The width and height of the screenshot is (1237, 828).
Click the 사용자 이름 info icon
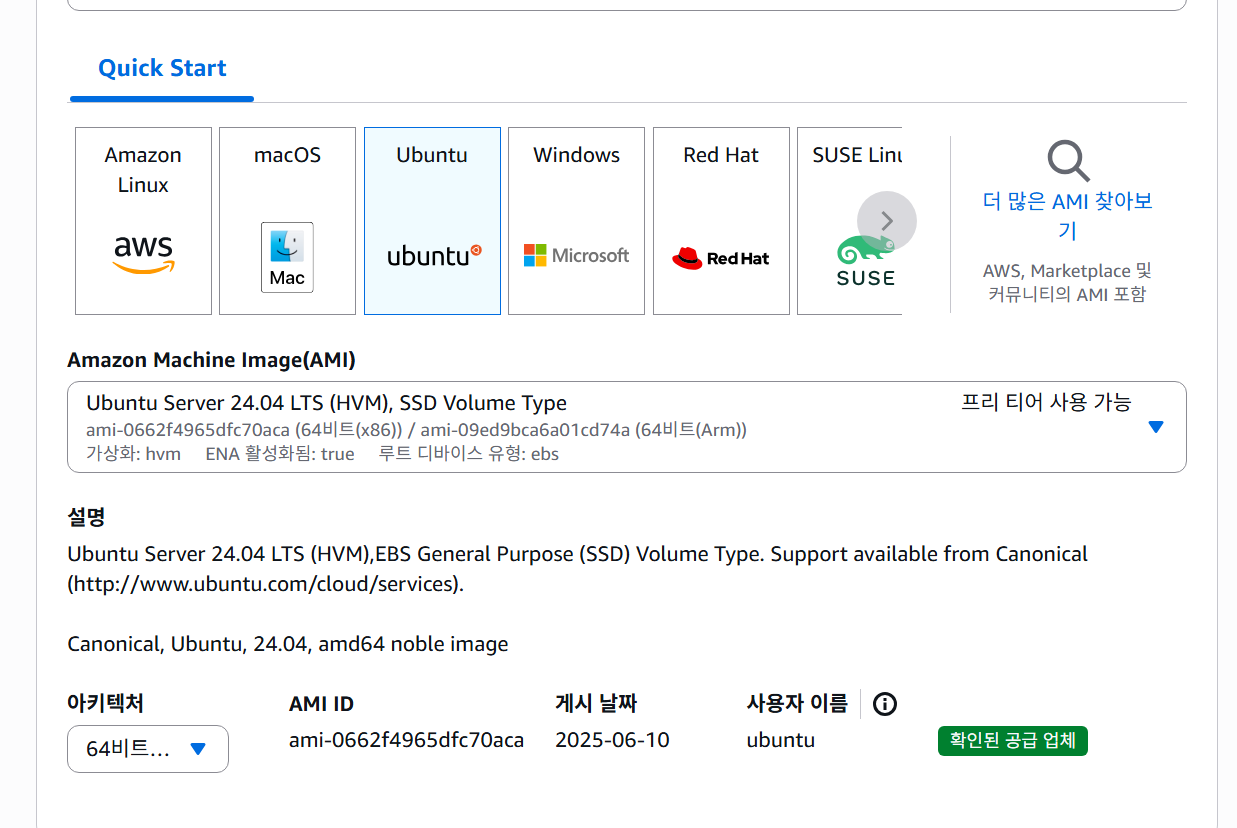[885, 704]
